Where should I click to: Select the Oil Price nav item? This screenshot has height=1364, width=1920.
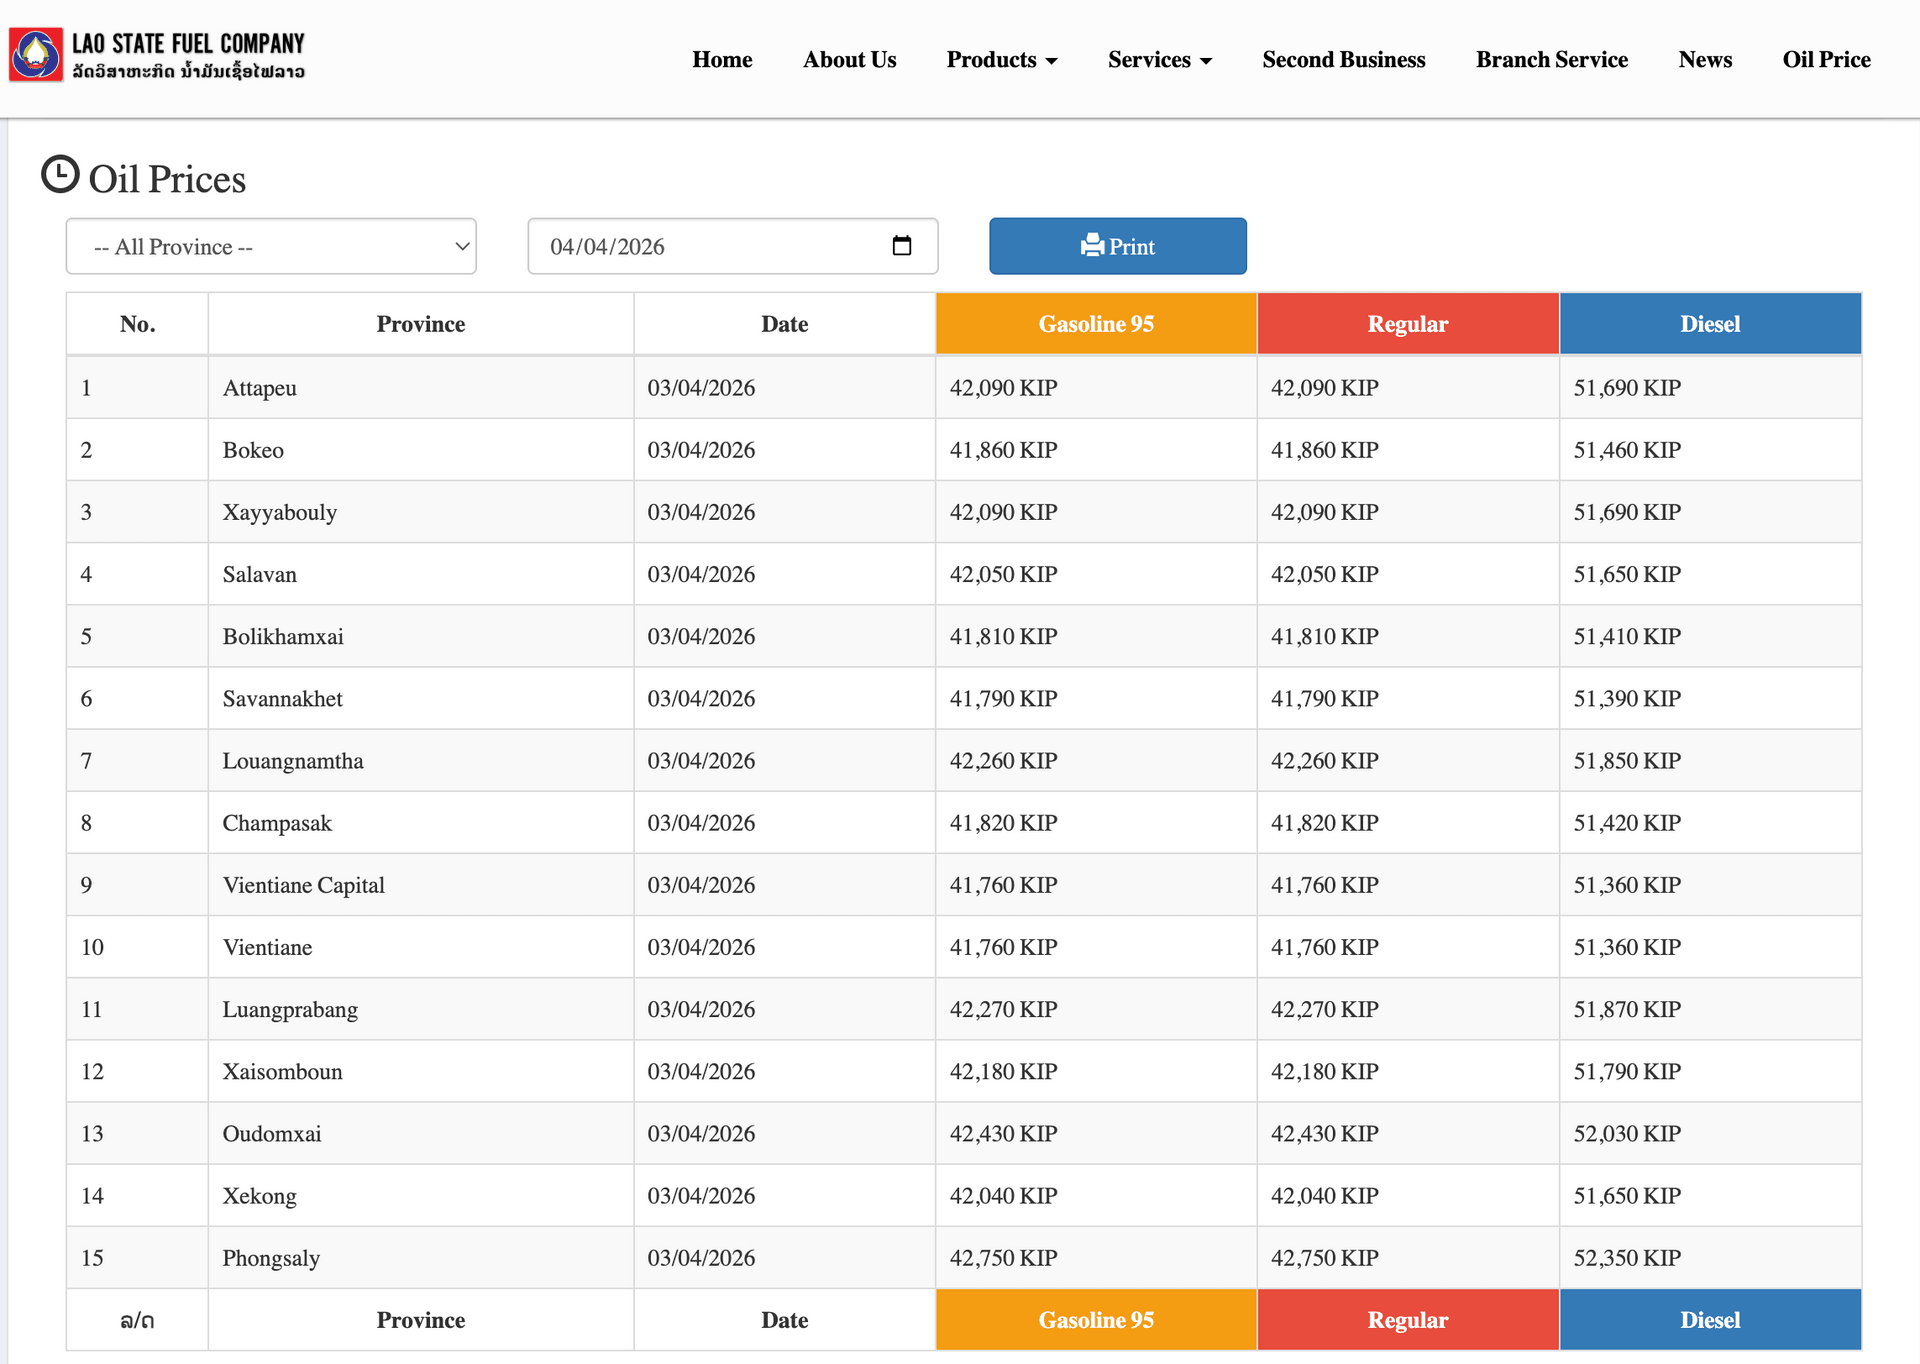(x=1826, y=60)
